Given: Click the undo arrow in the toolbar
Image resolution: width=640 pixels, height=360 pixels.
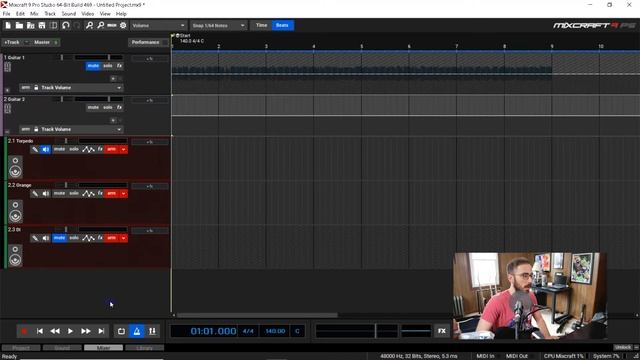Looking at the screenshot, I should tap(66, 25).
